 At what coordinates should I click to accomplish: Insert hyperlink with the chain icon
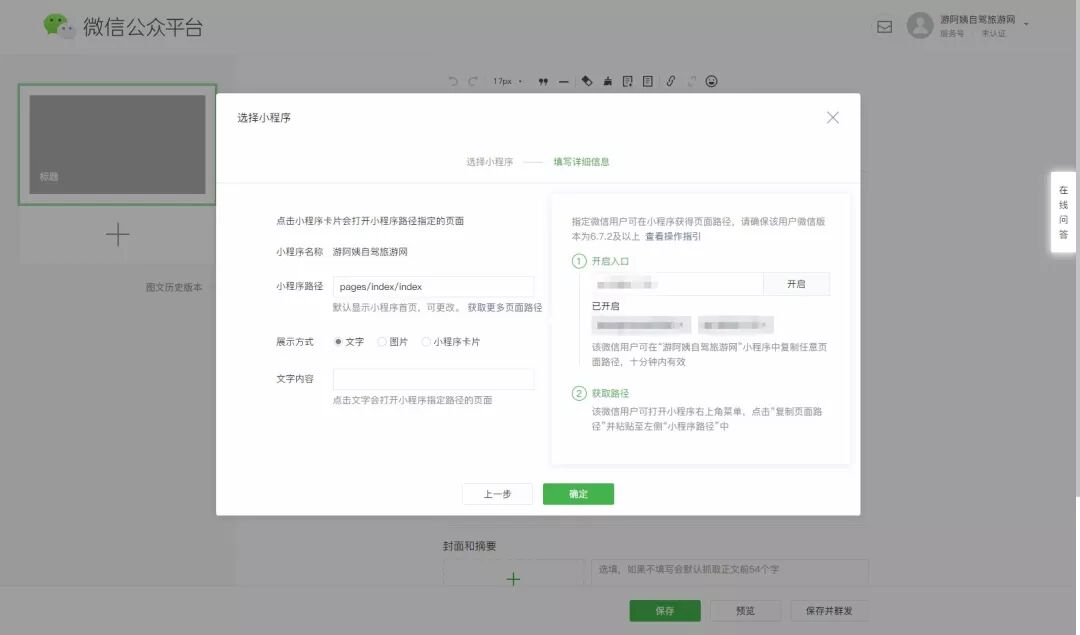pos(670,81)
